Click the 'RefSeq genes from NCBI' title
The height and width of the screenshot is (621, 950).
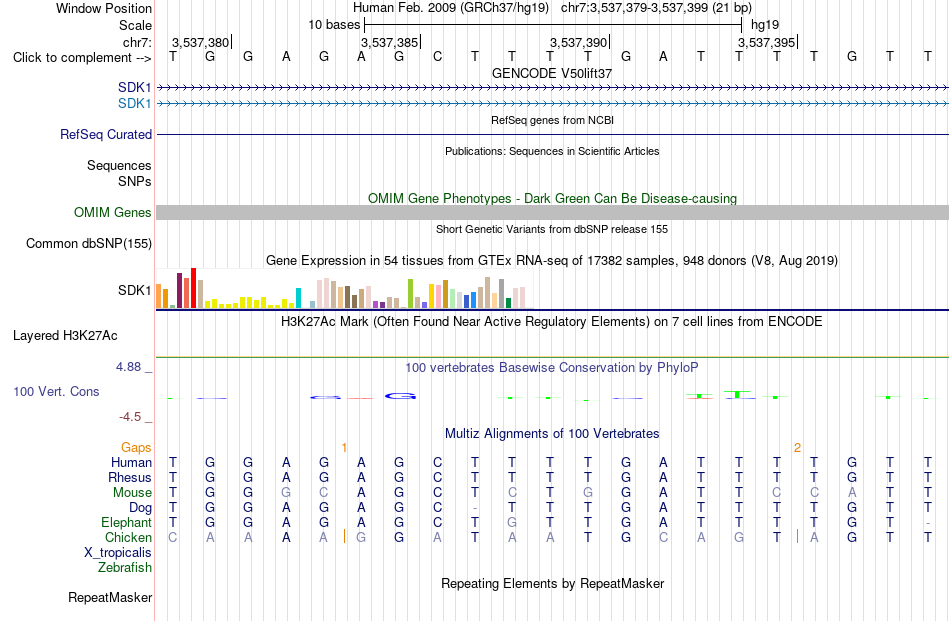[552, 120]
